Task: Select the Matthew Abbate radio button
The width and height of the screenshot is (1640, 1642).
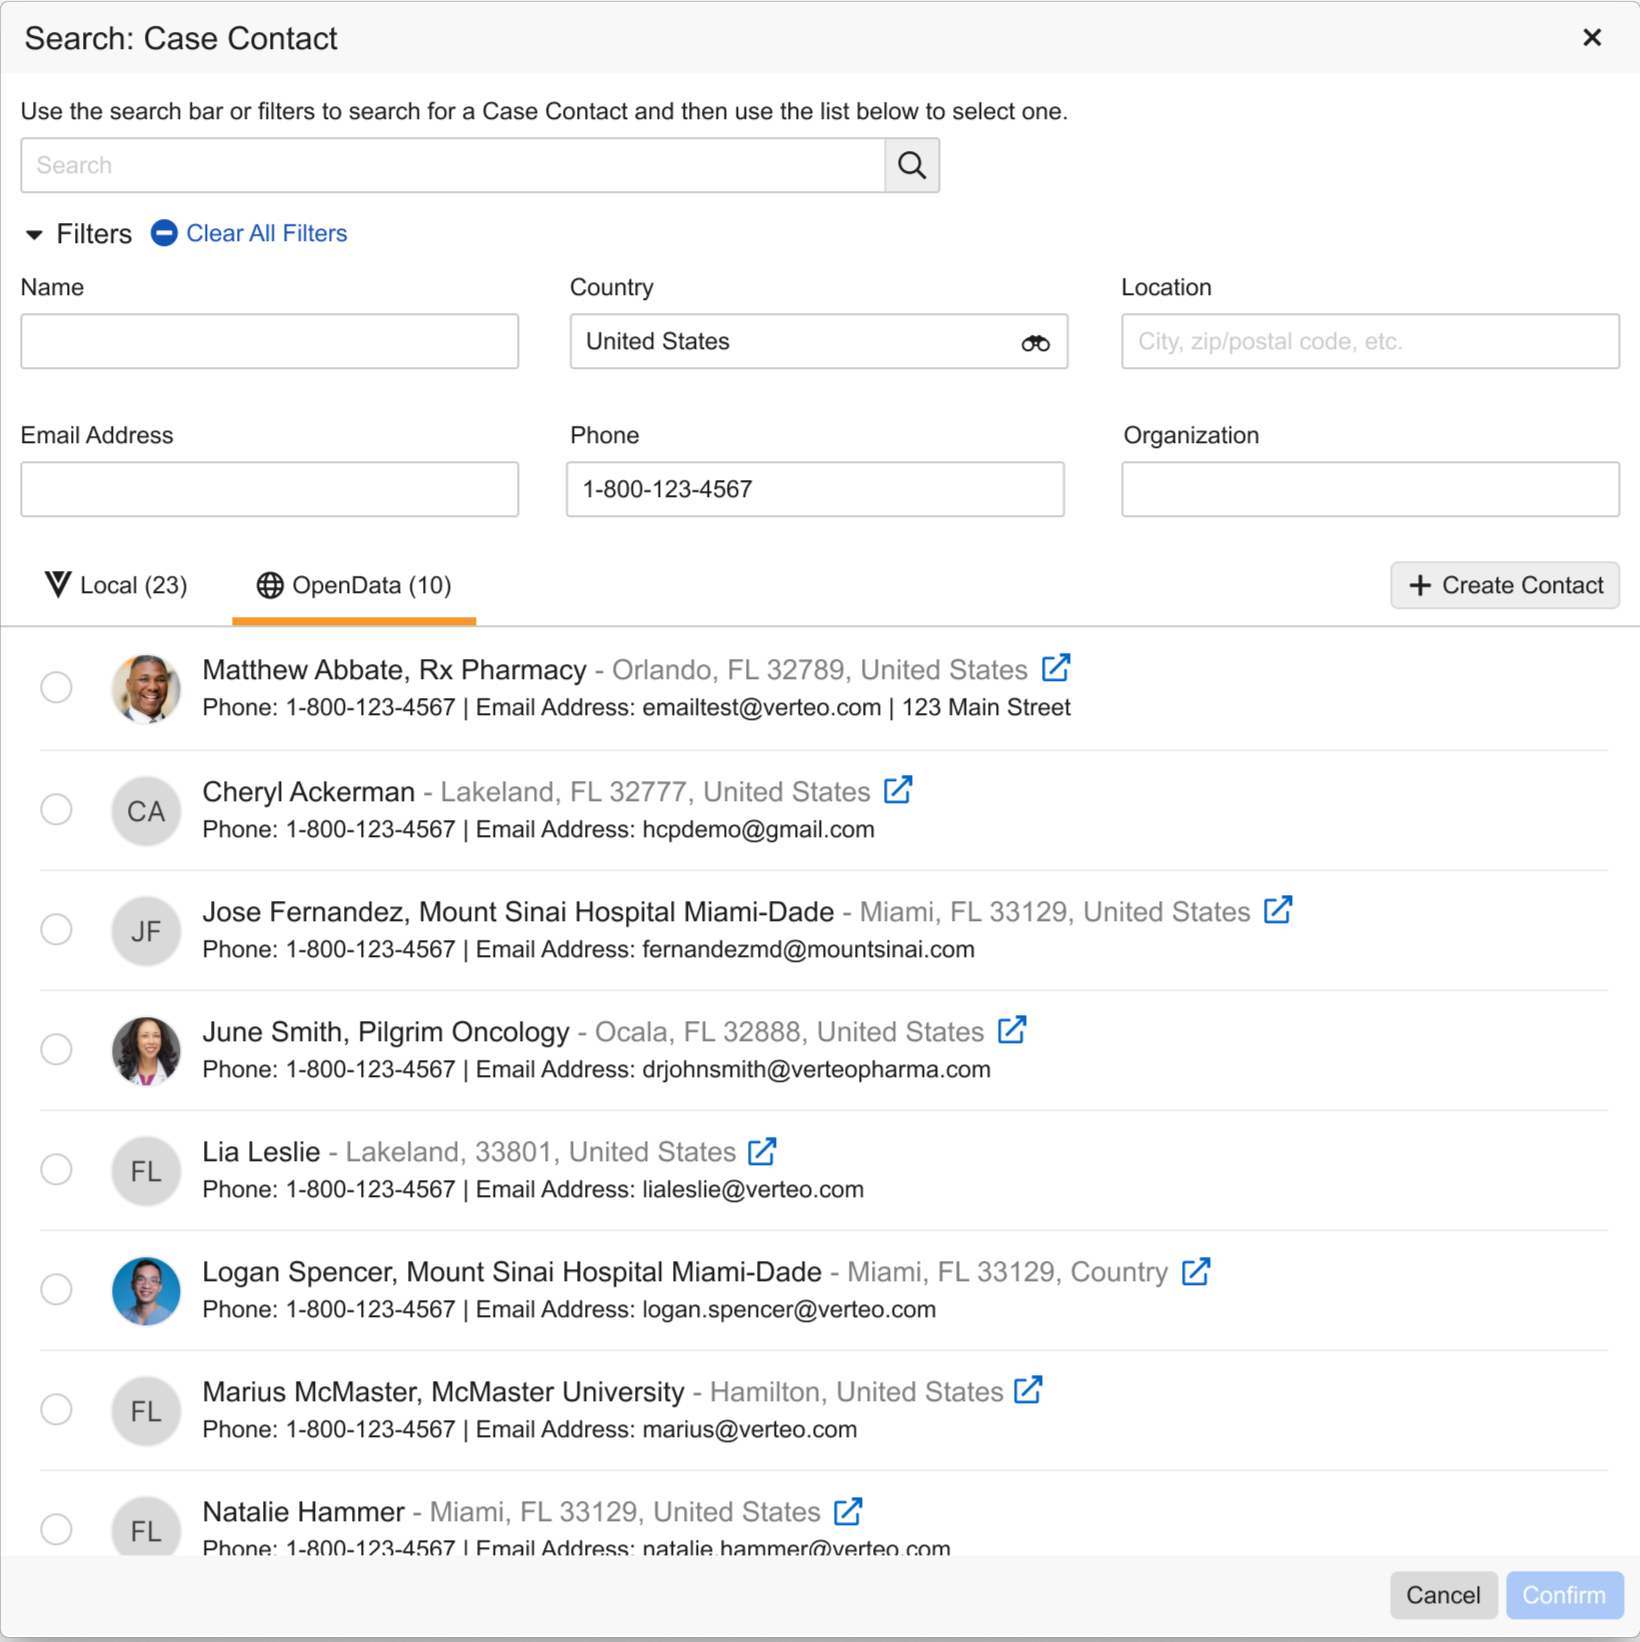Action: click(x=57, y=688)
